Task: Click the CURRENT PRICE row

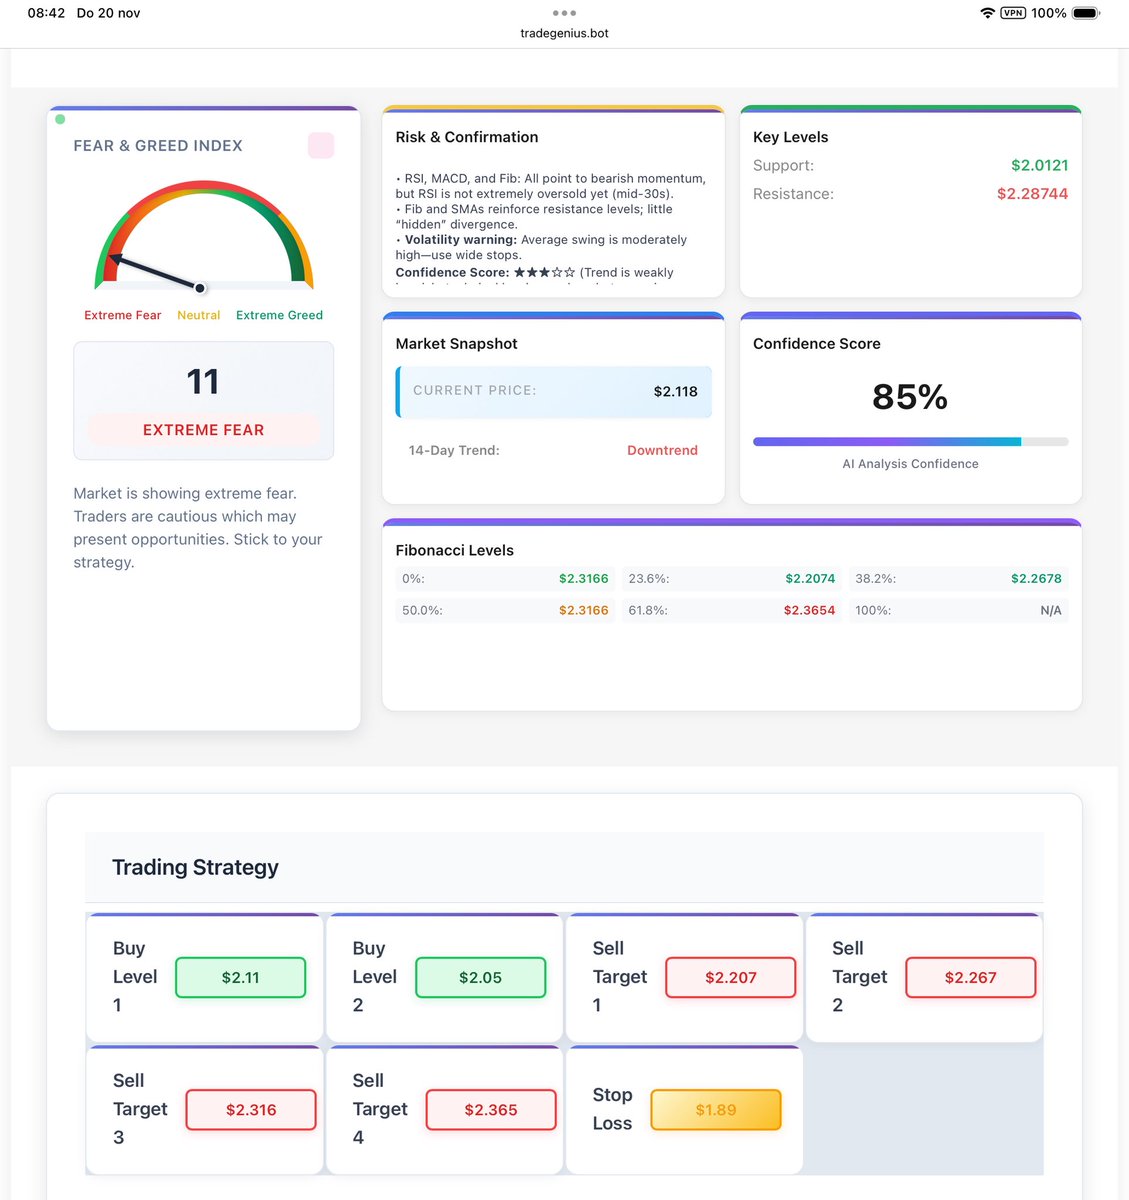Action: [x=554, y=391]
